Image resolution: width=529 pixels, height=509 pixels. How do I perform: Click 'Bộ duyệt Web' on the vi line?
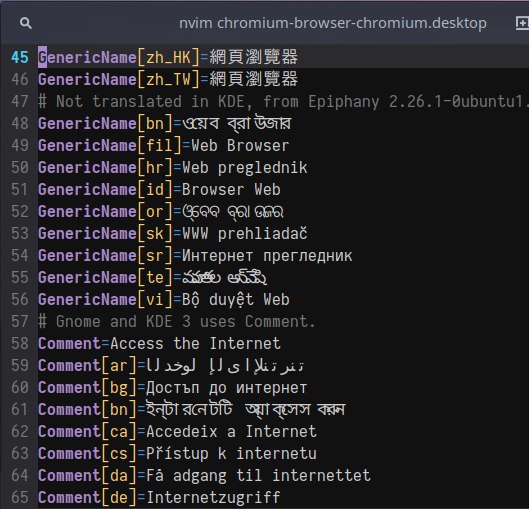[x=236, y=300]
